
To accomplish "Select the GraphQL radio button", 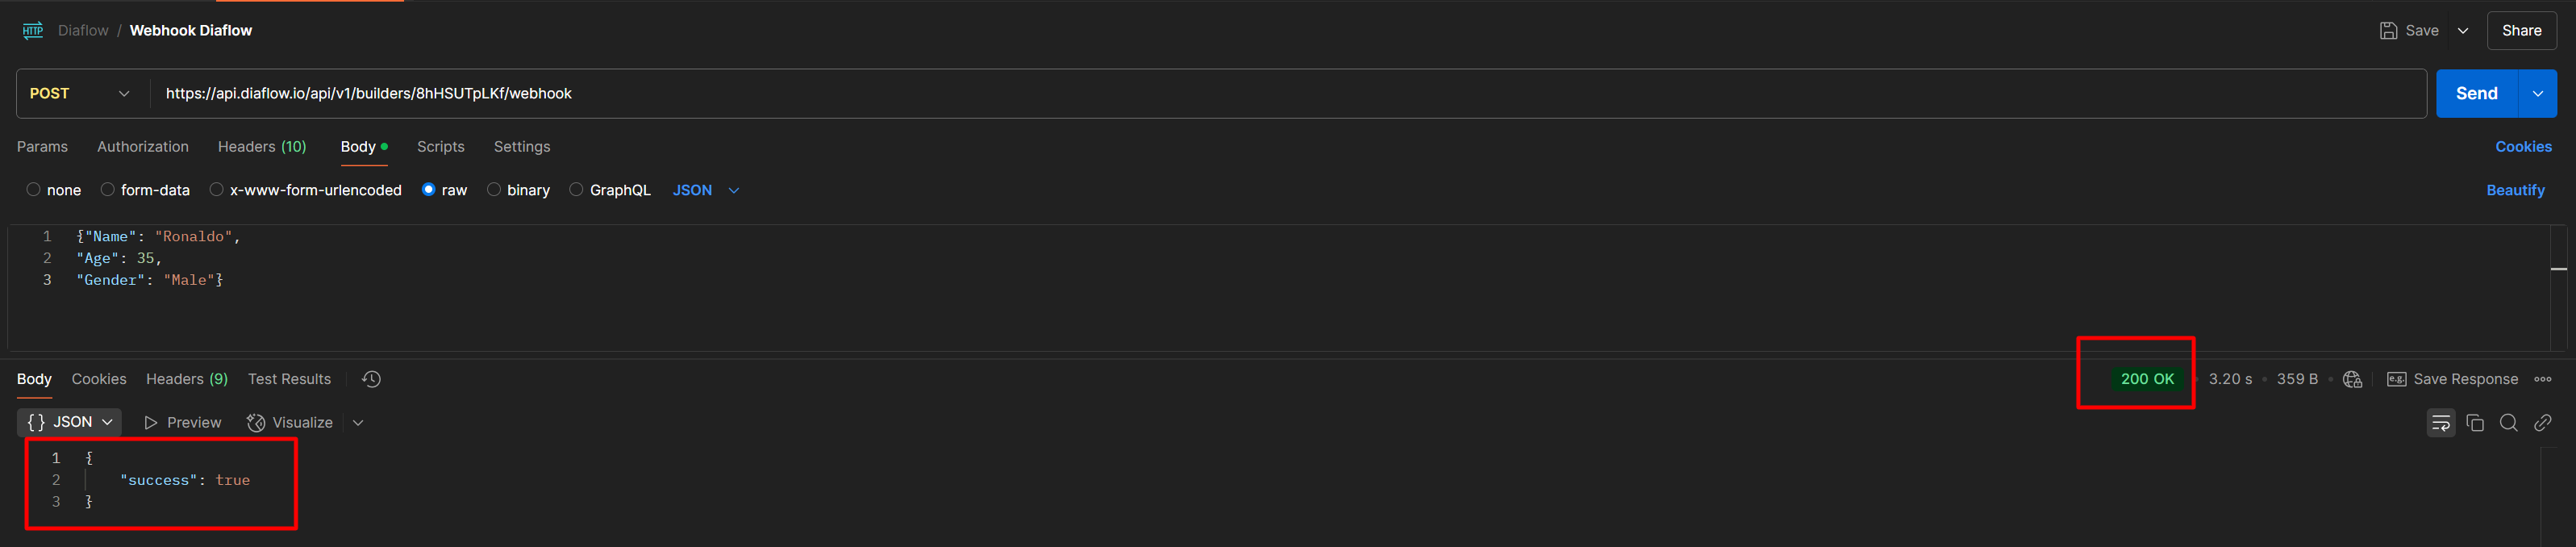I will tap(576, 190).
